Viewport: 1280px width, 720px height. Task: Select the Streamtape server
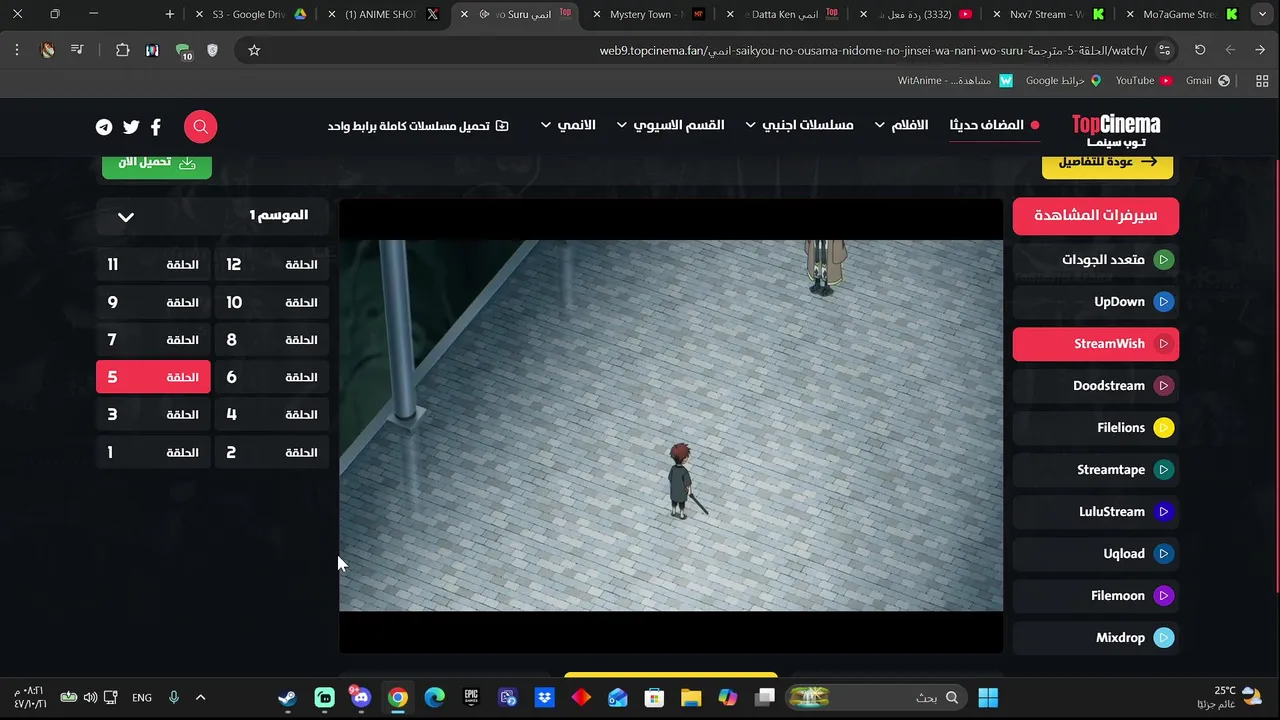(1096, 470)
